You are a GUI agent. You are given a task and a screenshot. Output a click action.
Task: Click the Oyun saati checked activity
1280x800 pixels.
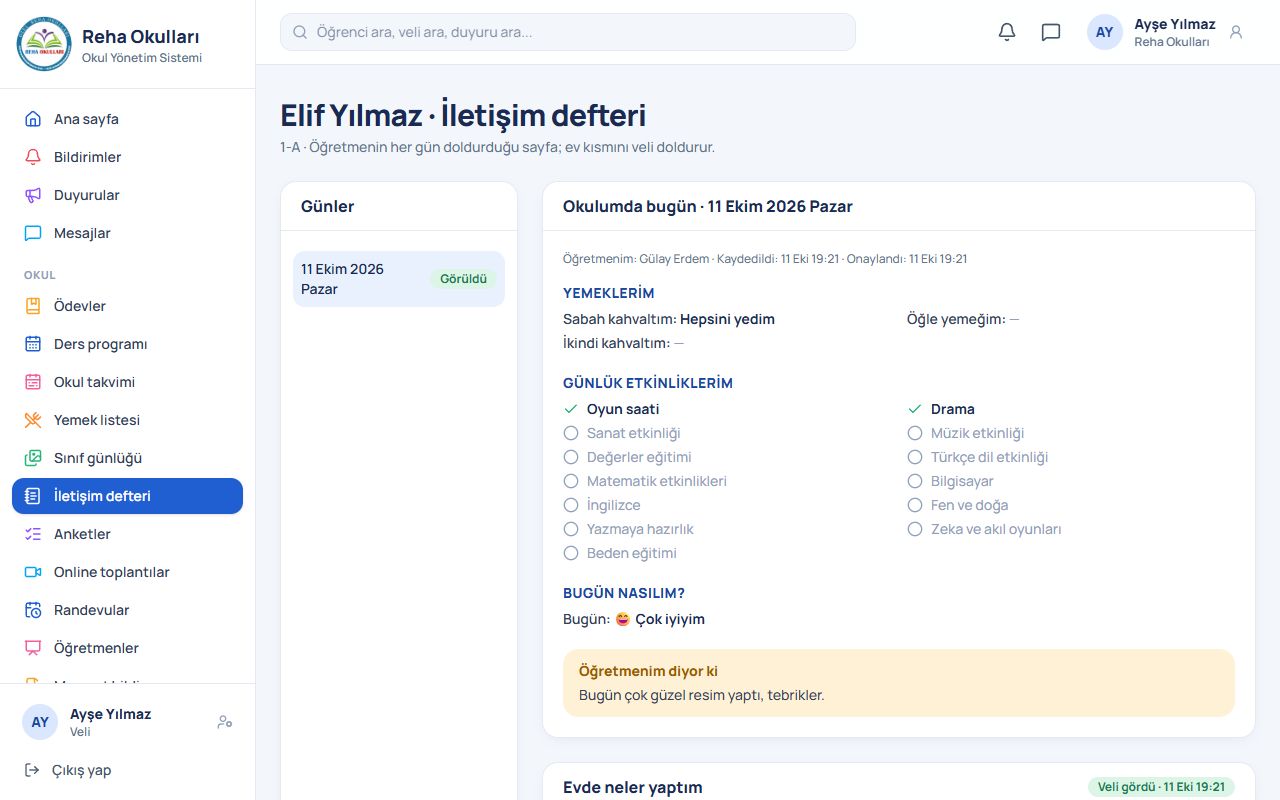pos(612,409)
